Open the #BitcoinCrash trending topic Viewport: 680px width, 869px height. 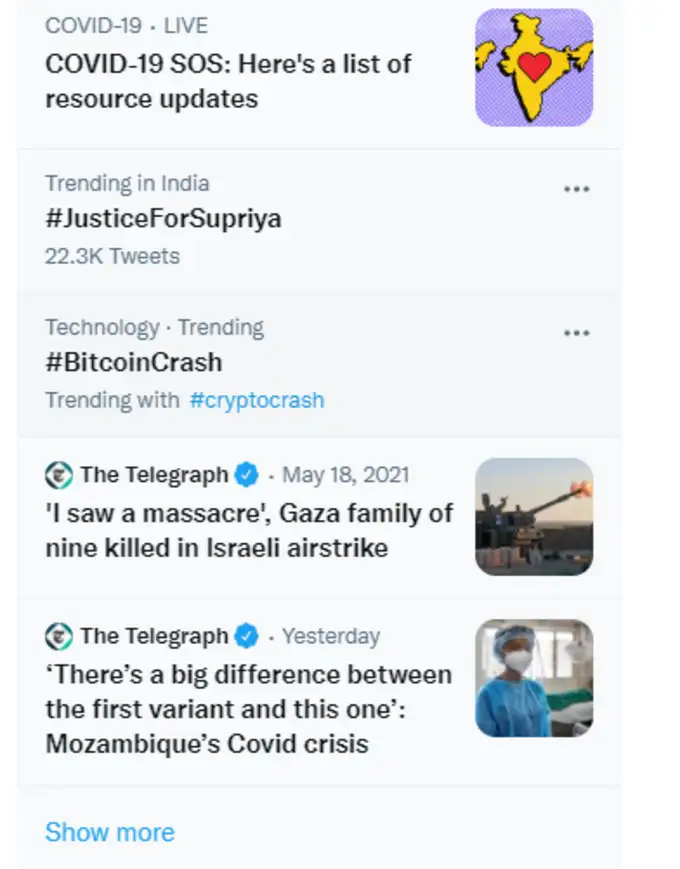tap(134, 362)
